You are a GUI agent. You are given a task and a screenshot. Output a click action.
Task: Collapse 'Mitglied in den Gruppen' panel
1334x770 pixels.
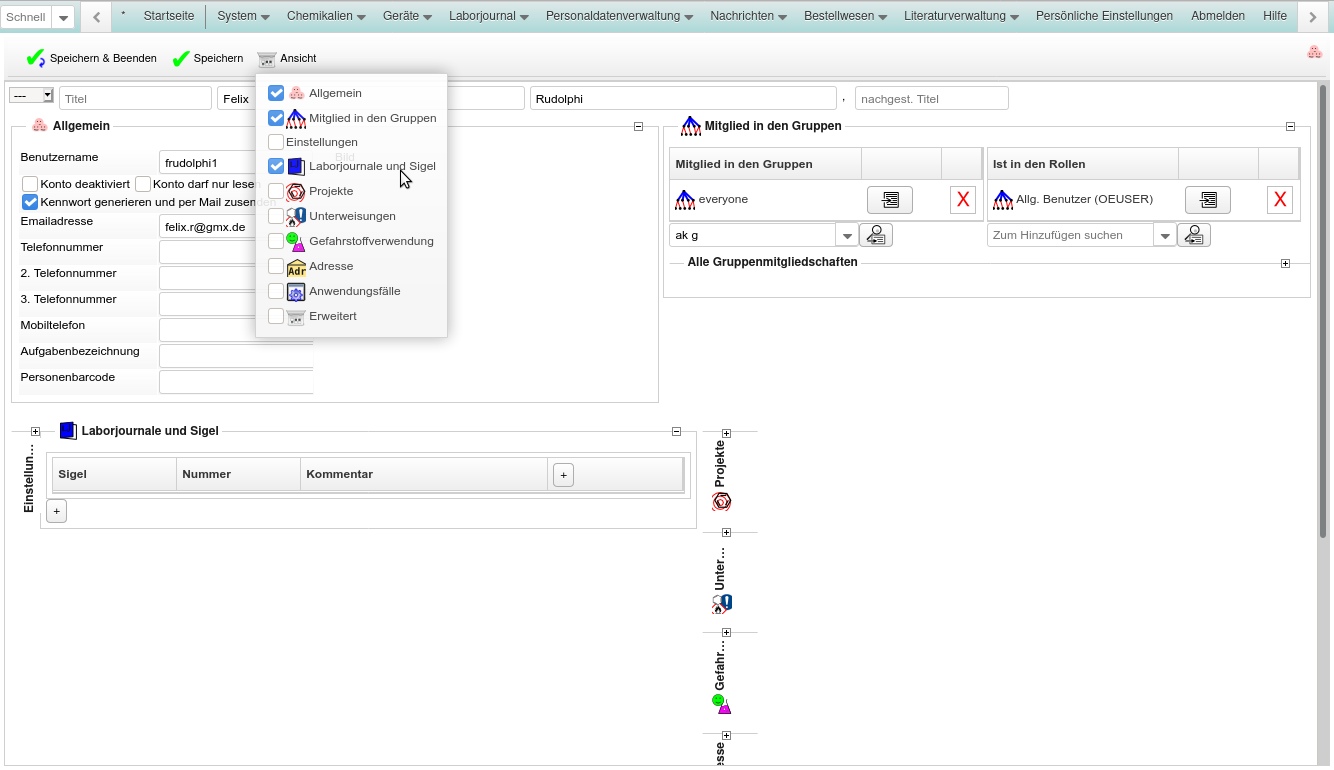click(1290, 126)
